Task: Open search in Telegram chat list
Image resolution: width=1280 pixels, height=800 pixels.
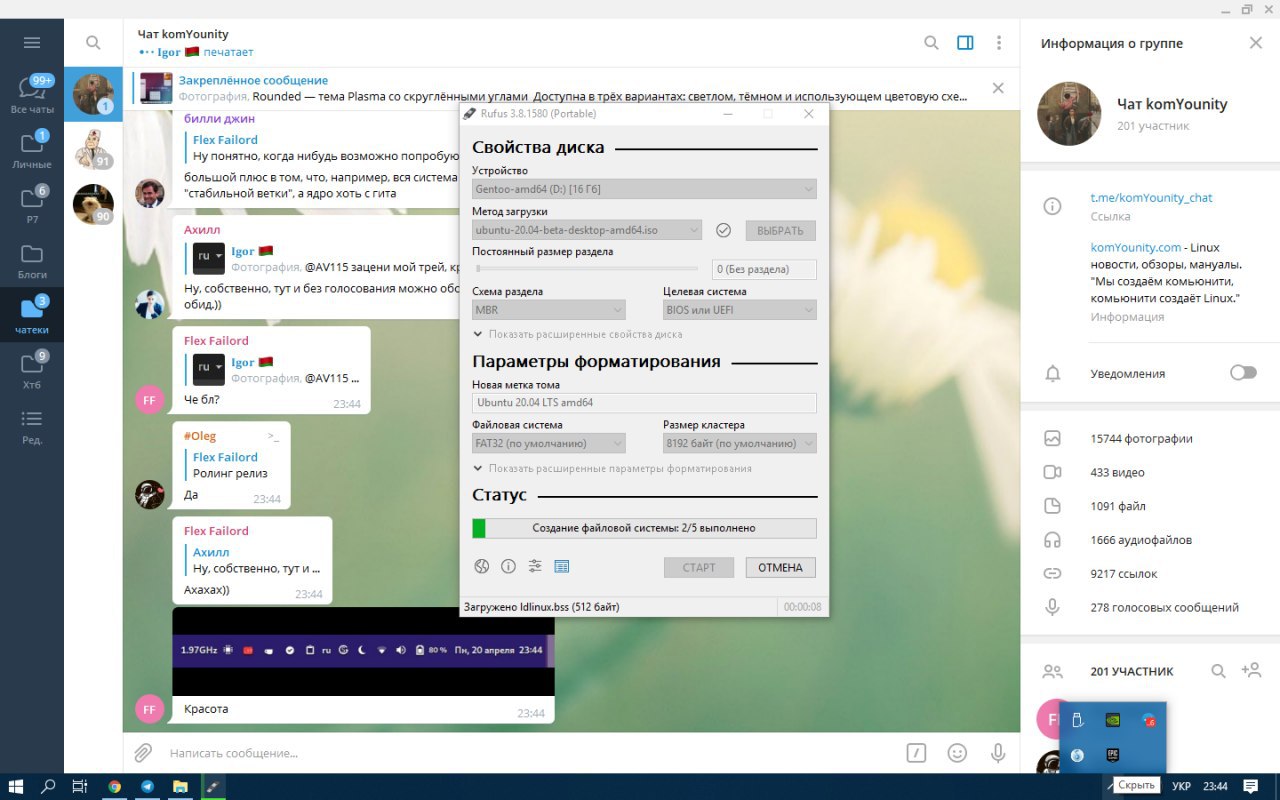Action: (93, 43)
